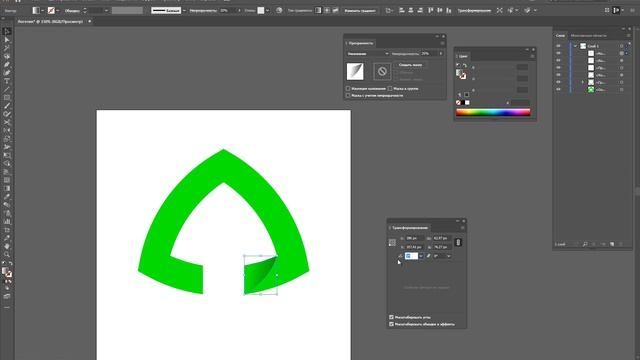Select the Magic Wand tool
The height and width of the screenshot is (360, 640).
pyautogui.click(x=7, y=48)
